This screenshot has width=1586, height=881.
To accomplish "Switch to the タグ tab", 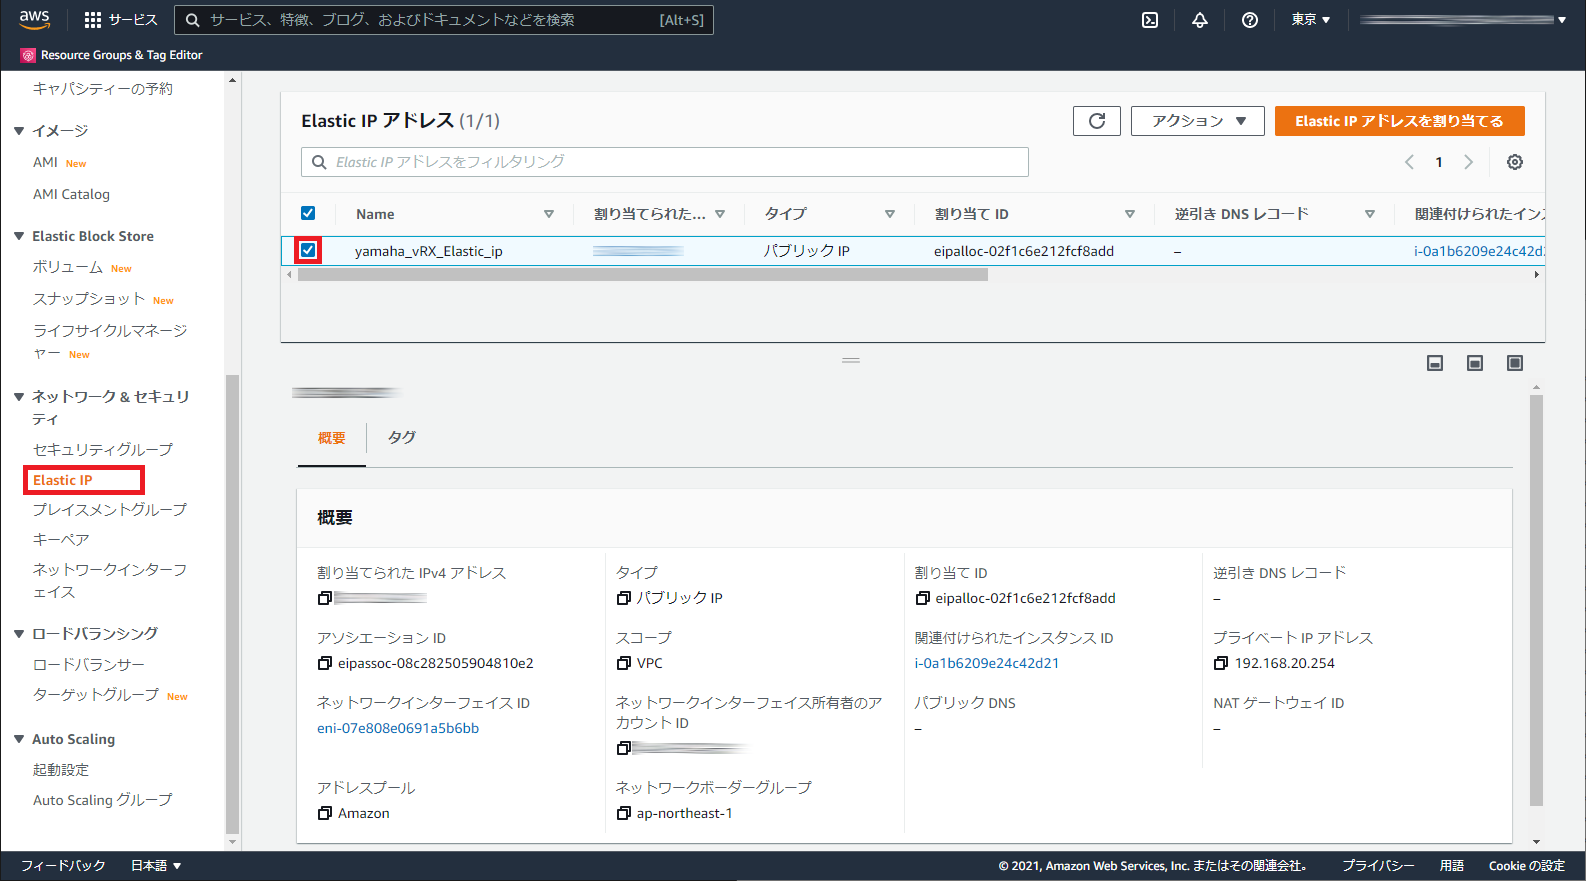I will [x=402, y=438].
